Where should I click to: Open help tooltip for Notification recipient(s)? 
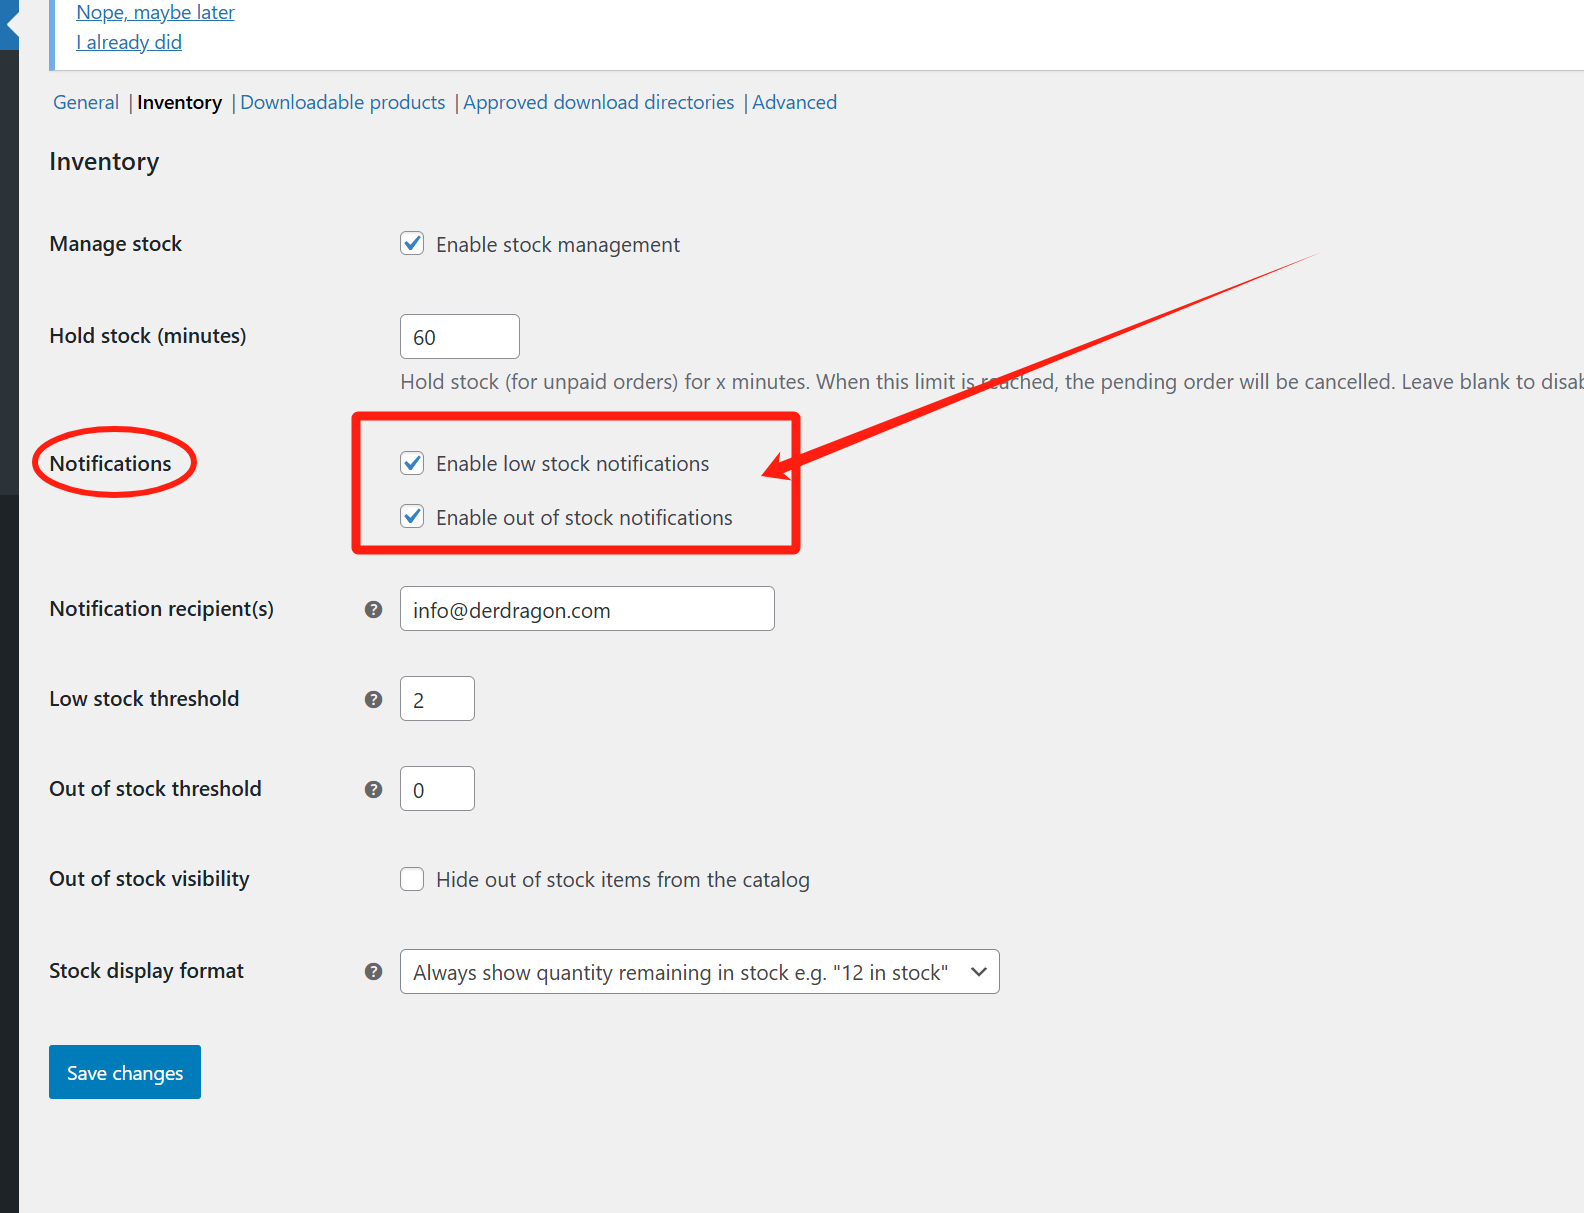373,609
